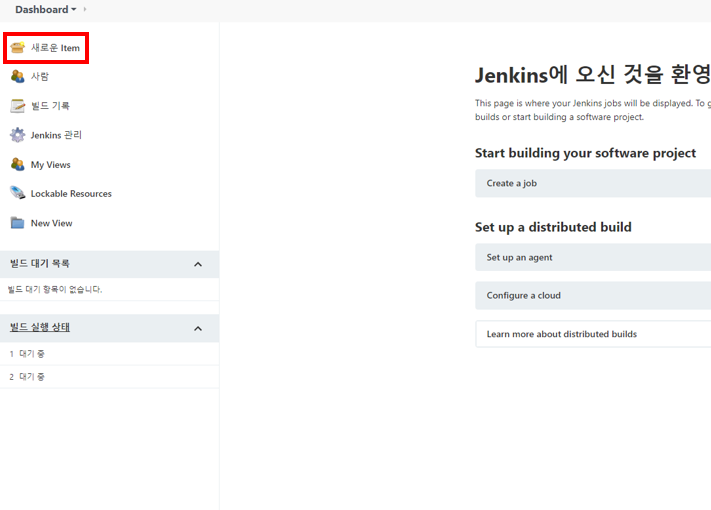Create a New View from sidebar

pyautogui.click(x=52, y=223)
